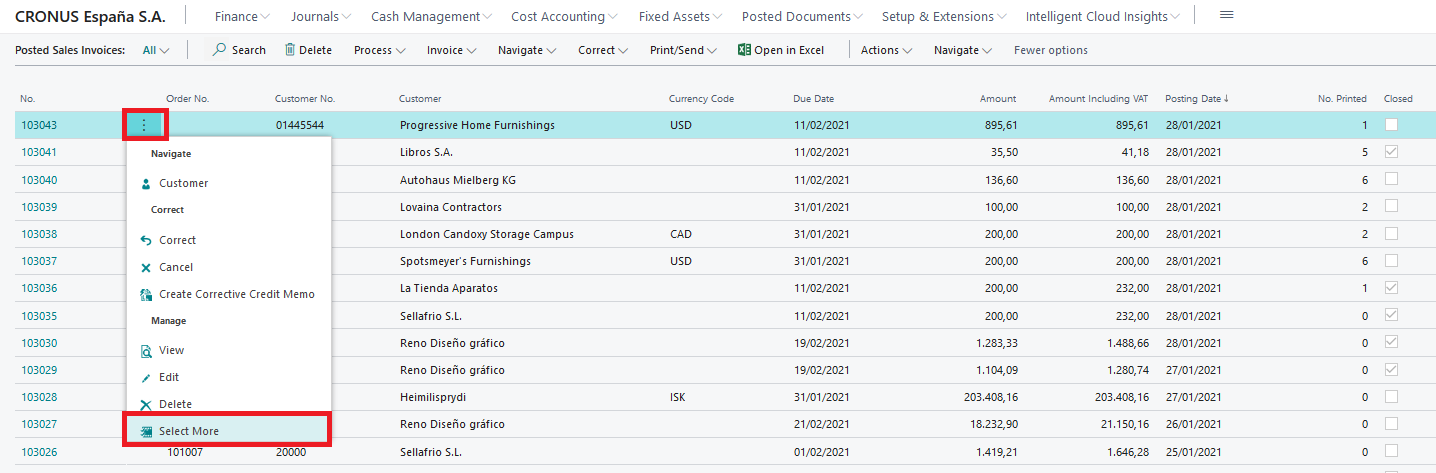Toggle Closed checkbox for Progressive Home Furnishings

coord(1391,125)
